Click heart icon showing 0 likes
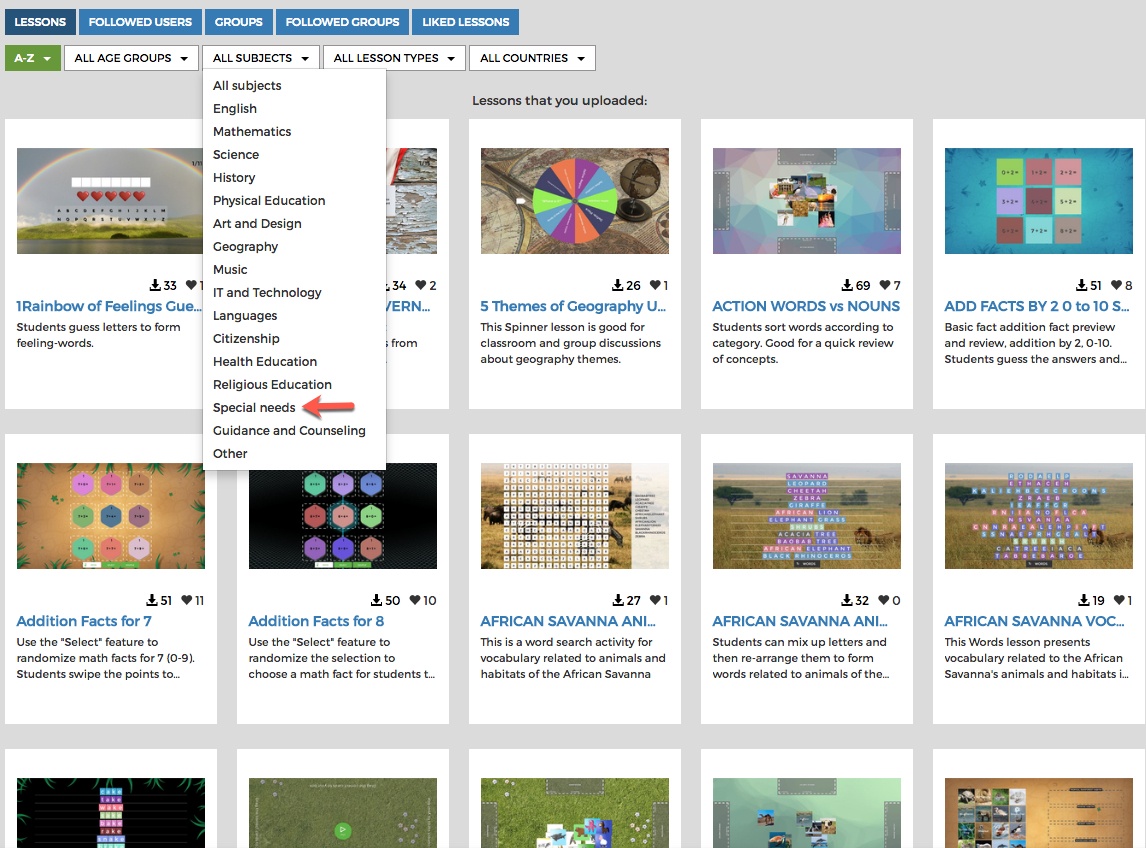Image resolution: width=1146 pixels, height=848 pixels. point(884,600)
